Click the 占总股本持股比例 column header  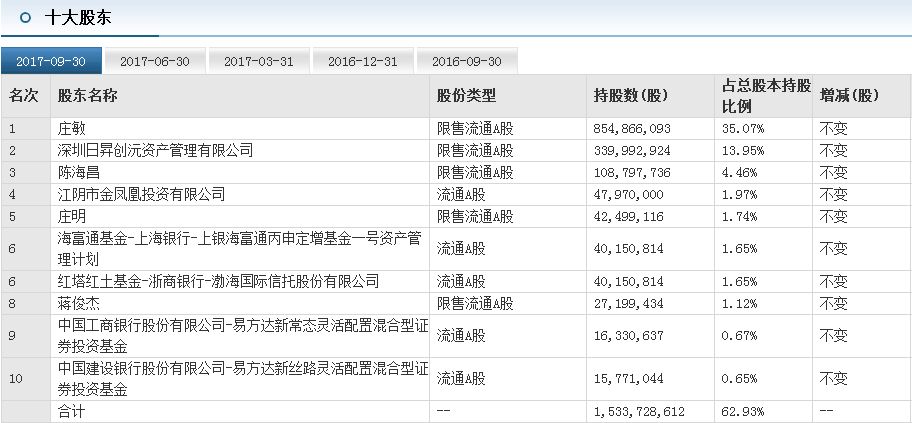(x=765, y=96)
